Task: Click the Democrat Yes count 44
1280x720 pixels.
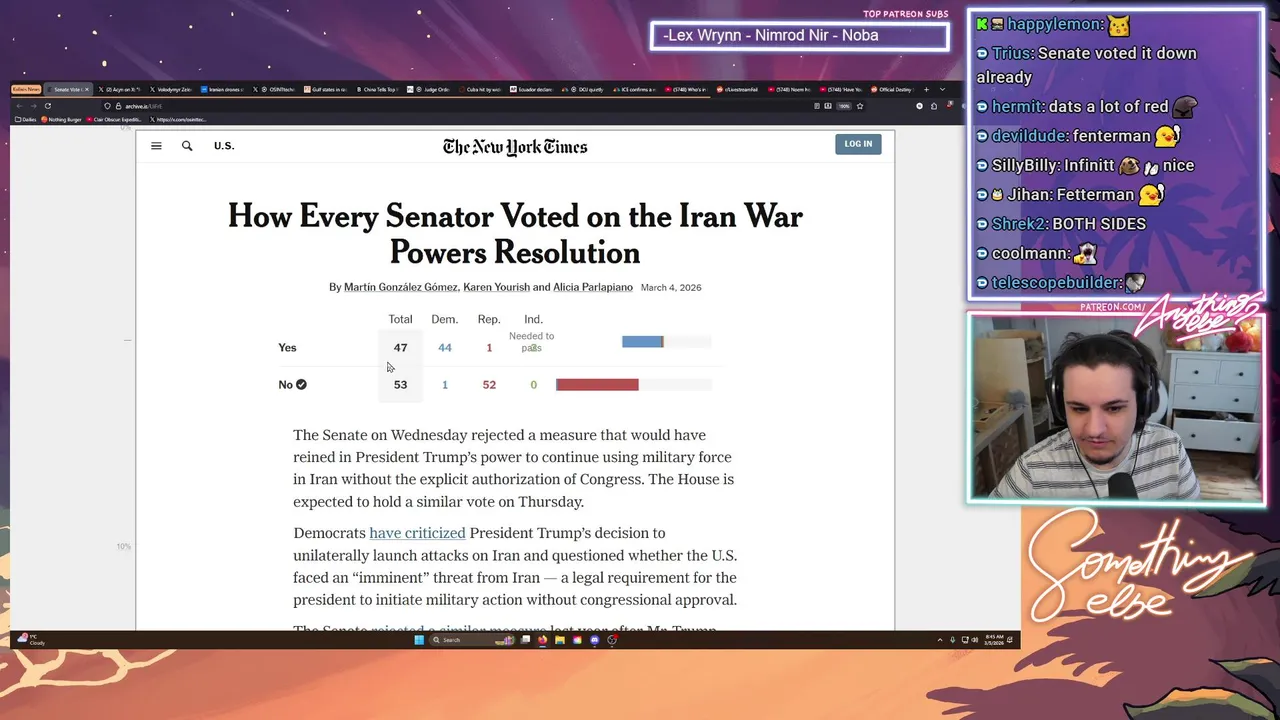Action: tap(445, 348)
